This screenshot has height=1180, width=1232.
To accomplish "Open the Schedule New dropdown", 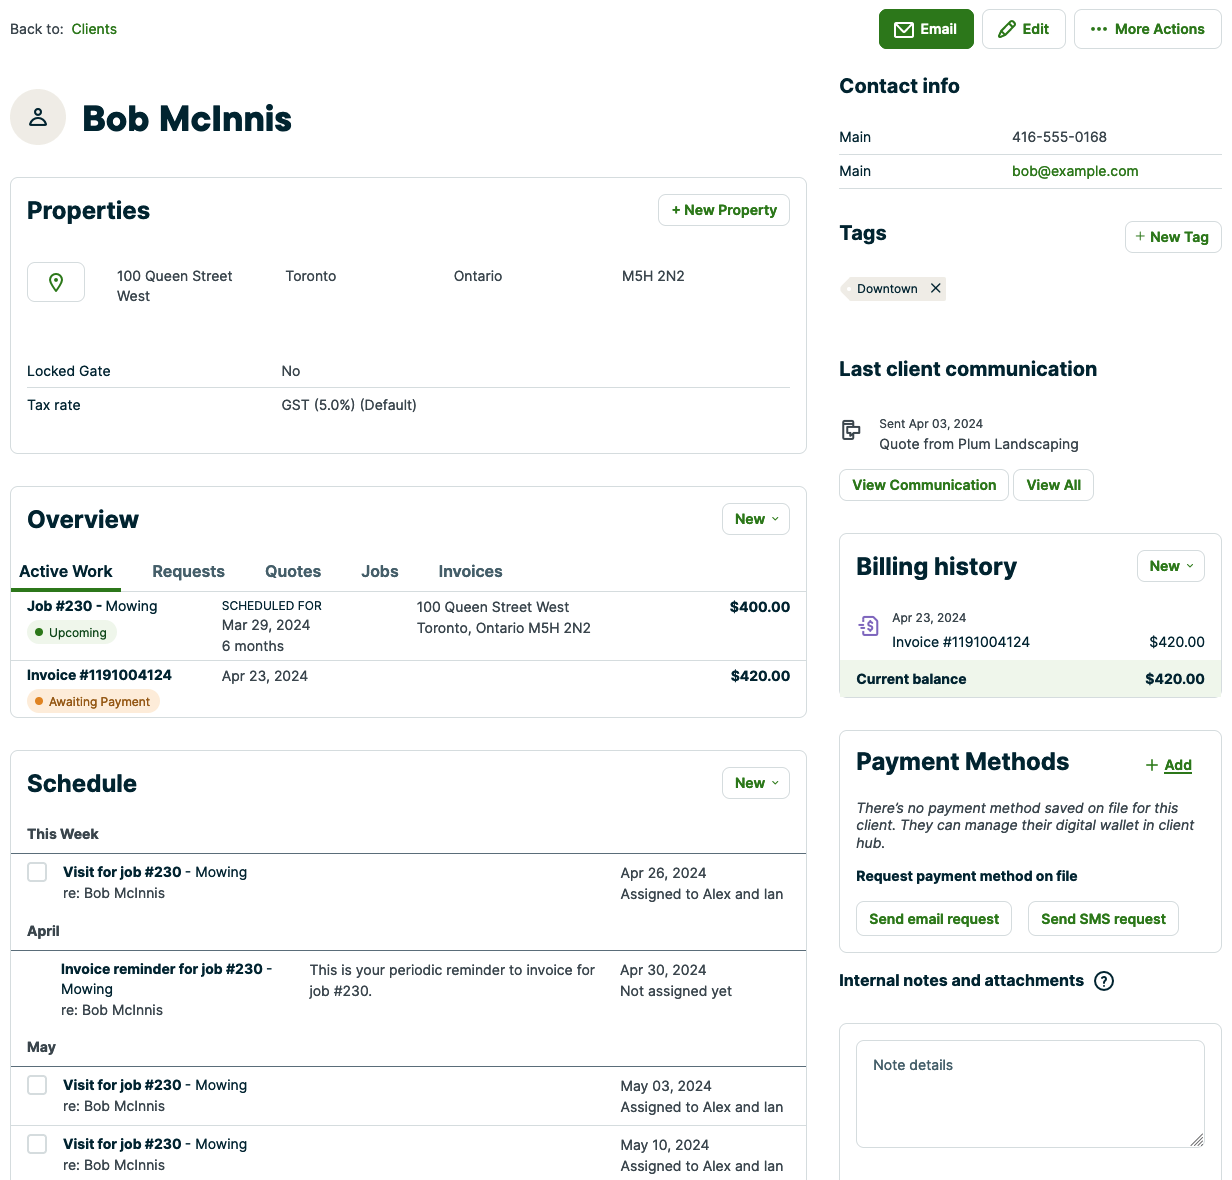I will 756,783.
